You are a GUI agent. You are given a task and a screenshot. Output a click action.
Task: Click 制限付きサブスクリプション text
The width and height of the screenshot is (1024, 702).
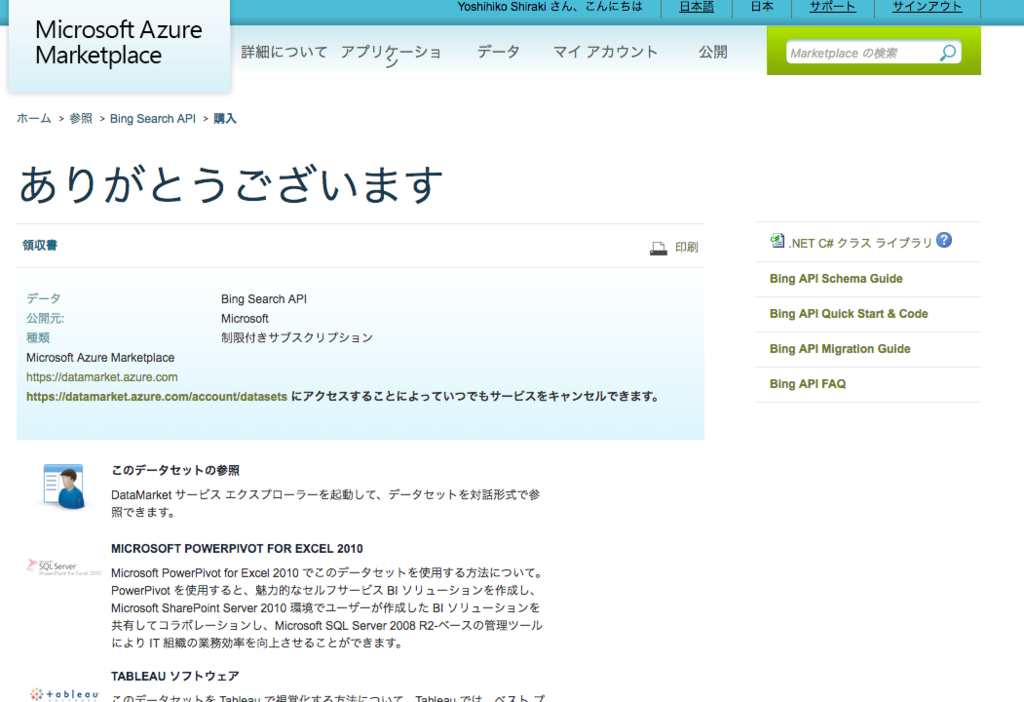[x=296, y=338]
